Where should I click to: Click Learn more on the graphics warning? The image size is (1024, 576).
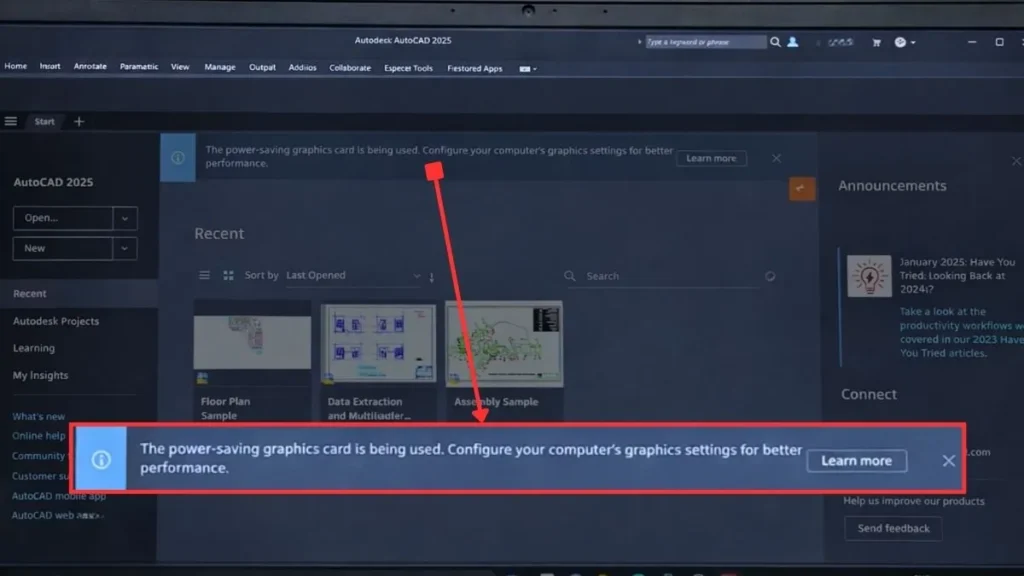tap(856, 460)
